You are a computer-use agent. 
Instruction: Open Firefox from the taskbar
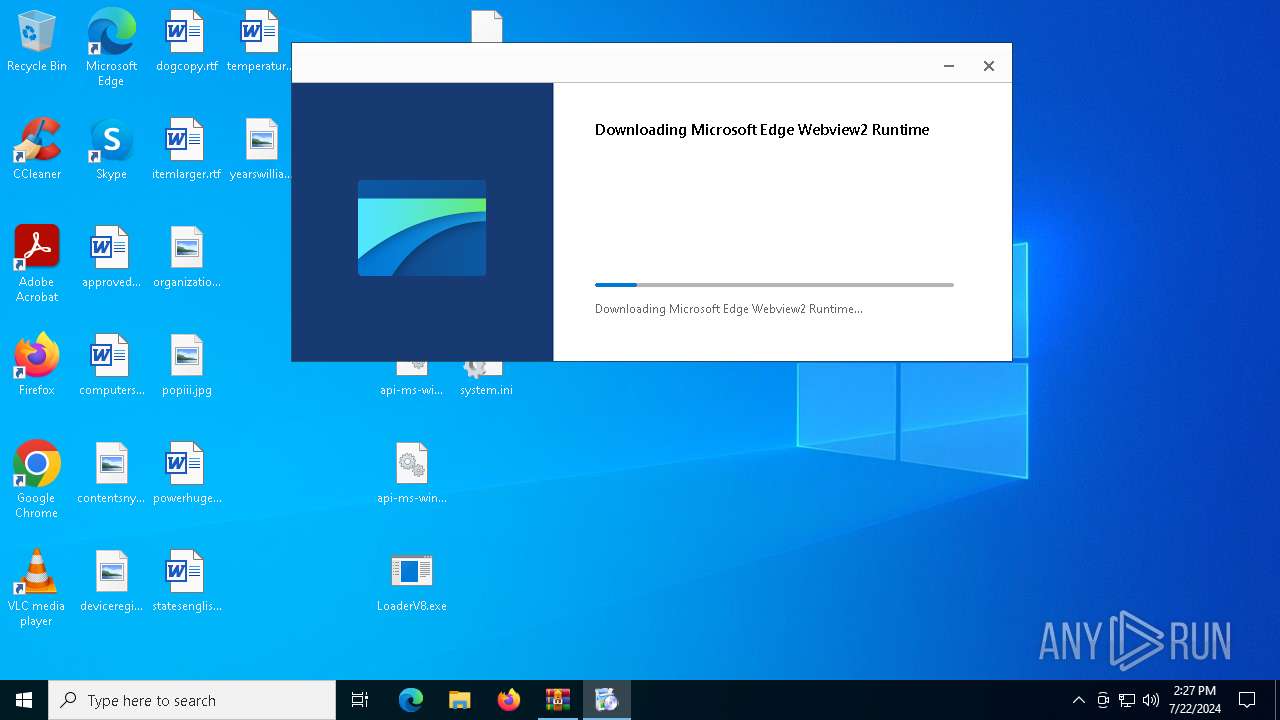[x=509, y=700]
